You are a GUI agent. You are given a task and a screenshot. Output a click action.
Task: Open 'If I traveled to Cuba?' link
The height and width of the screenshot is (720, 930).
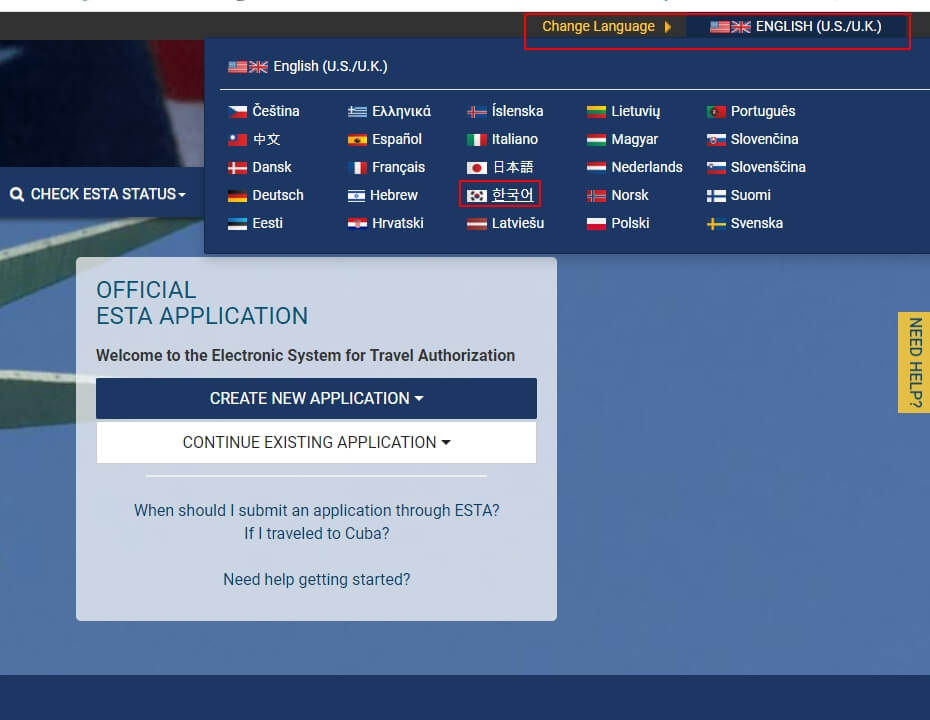317,534
